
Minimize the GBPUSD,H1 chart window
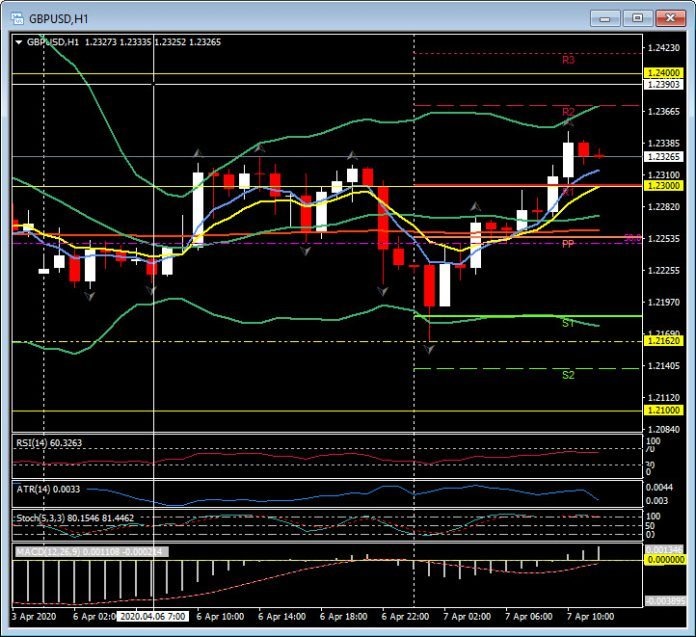point(605,19)
